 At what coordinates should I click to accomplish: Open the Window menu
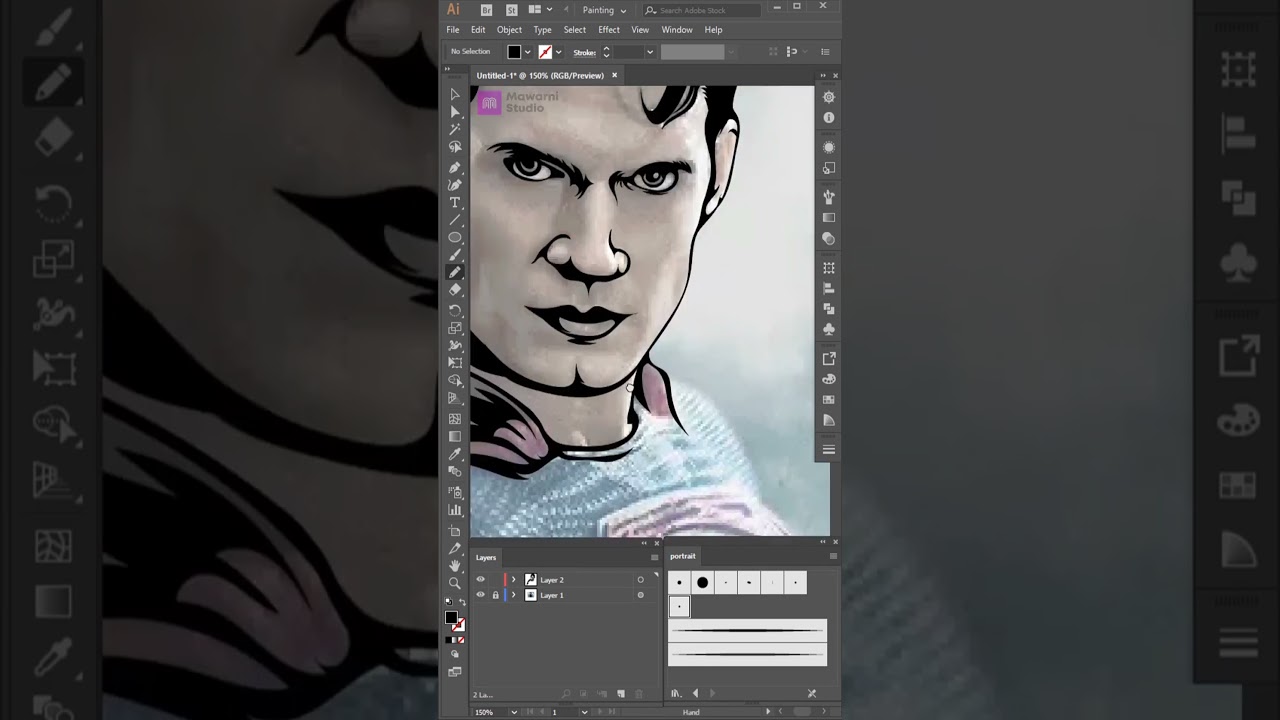[x=677, y=30]
